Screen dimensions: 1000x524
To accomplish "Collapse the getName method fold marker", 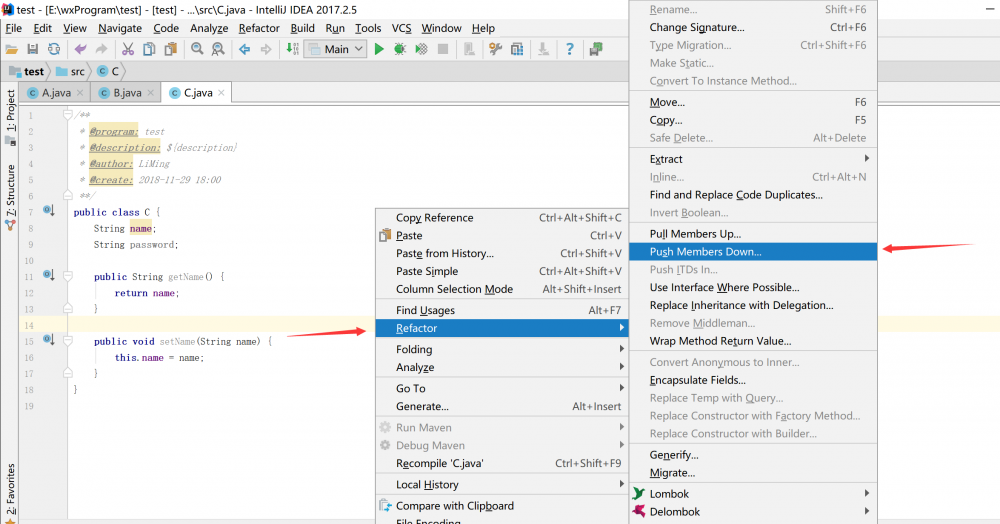I will tap(67, 276).
